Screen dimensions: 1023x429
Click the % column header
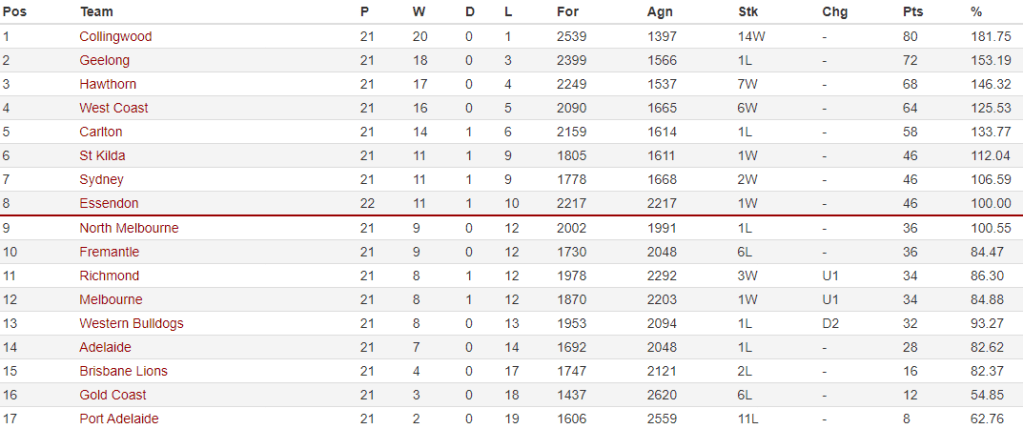[x=975, y=12]
